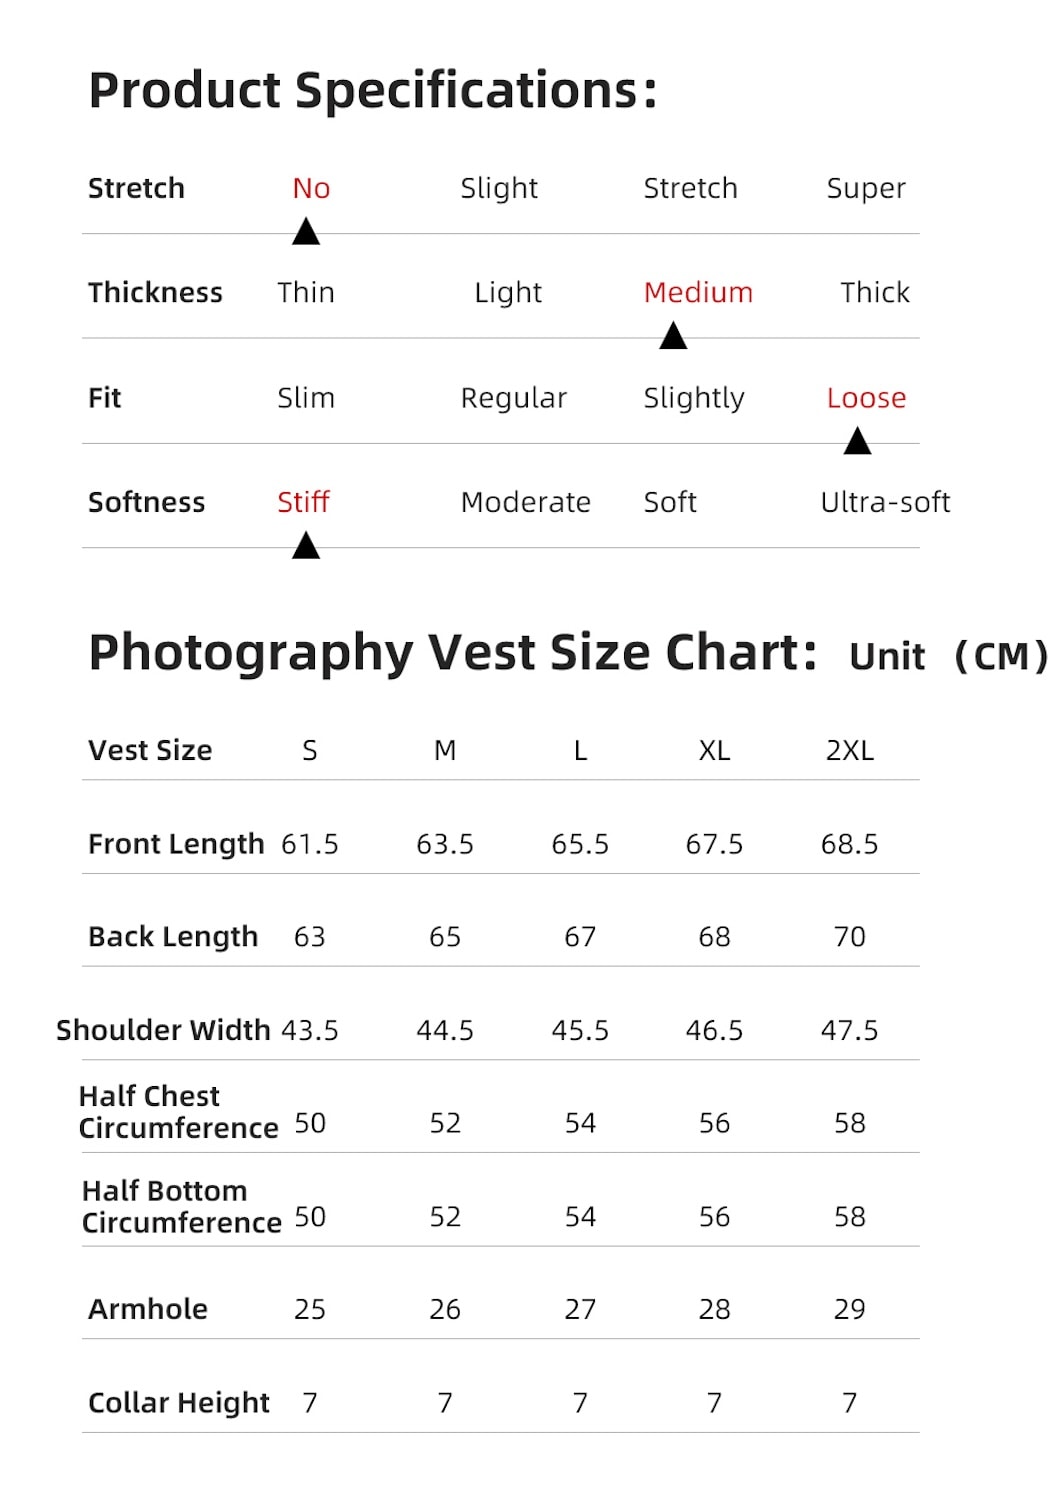Viewport: 1054px width, 1500px height.
Task: Click the triangle marker under 'Loose' fit
Action: point(857,441)
